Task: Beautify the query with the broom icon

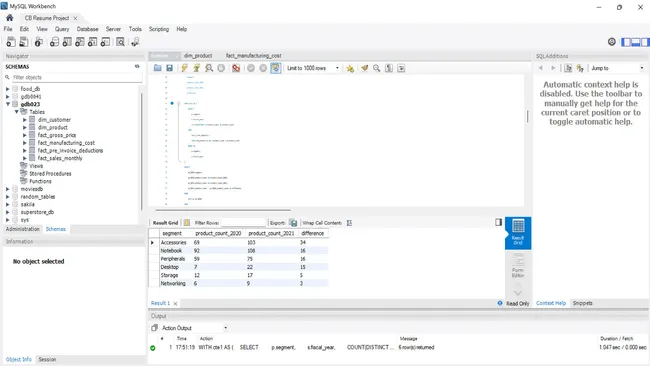Action: pyautogui.click(x=364, y=68)
